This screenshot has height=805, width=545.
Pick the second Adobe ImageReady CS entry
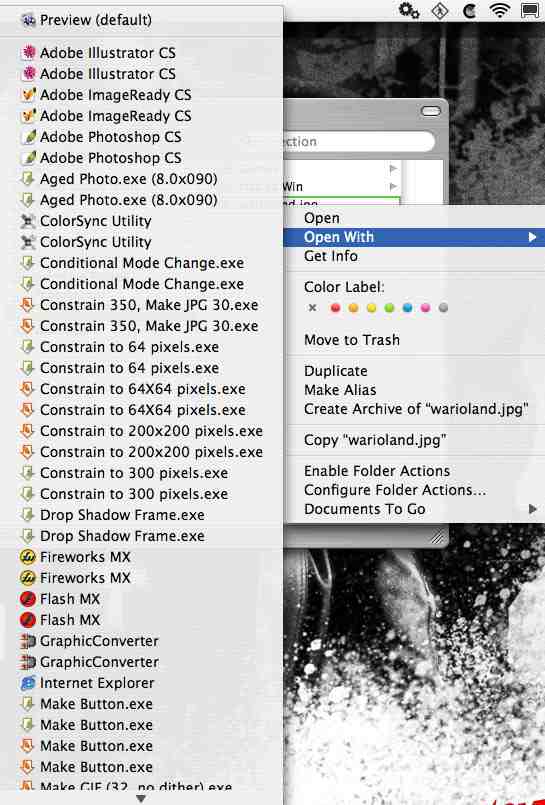pyautogui.click(x=141, y=116)
